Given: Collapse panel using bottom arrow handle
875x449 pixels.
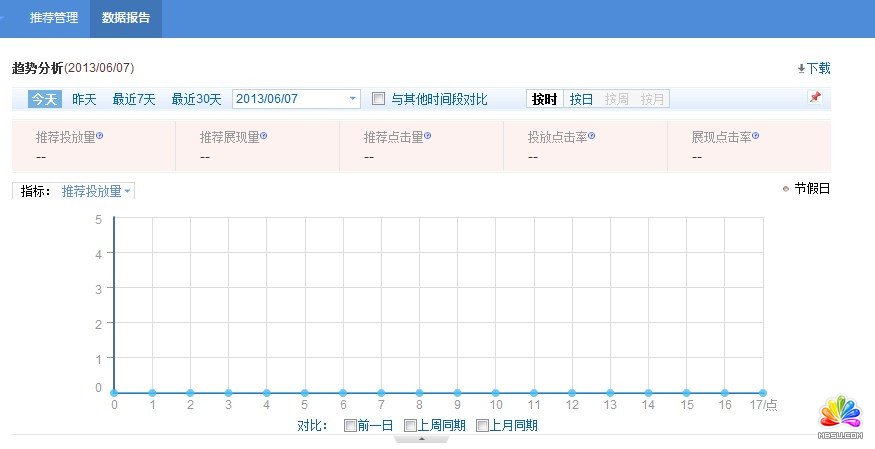Looking at the screenshot, I should click(422, 439).
